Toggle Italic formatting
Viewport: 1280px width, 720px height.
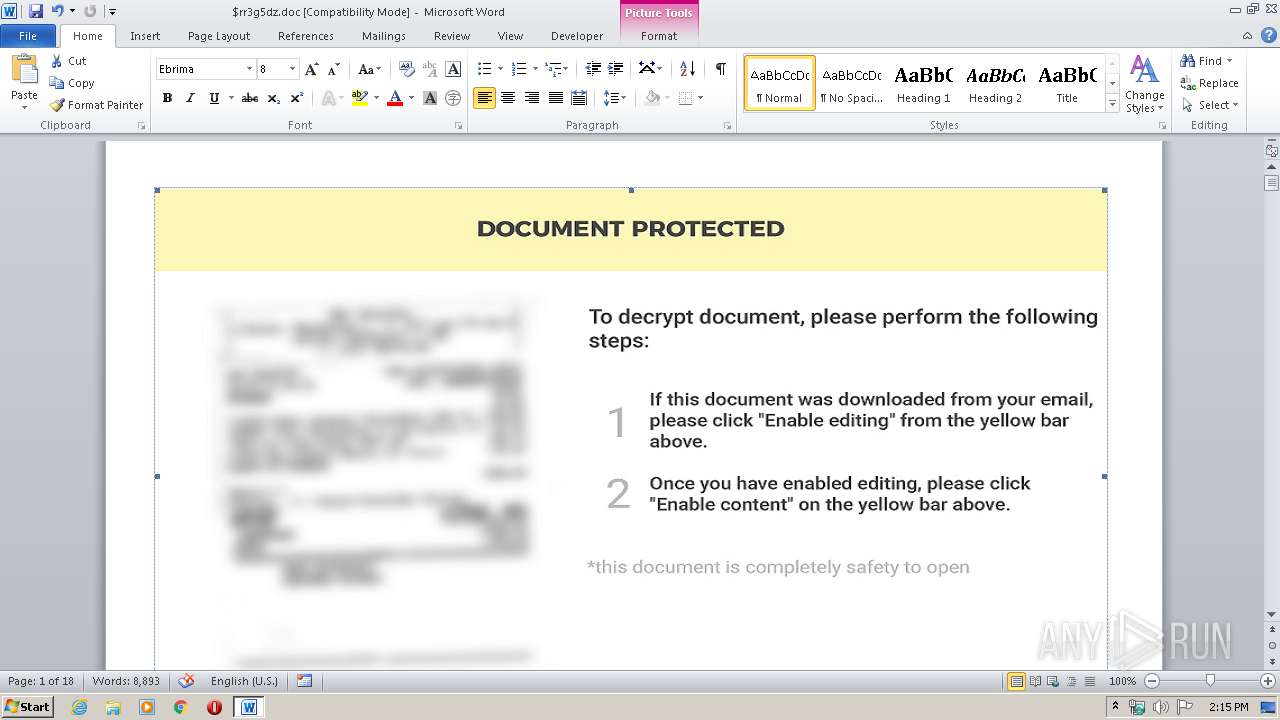pyautogui.click(x=190, y=98)
